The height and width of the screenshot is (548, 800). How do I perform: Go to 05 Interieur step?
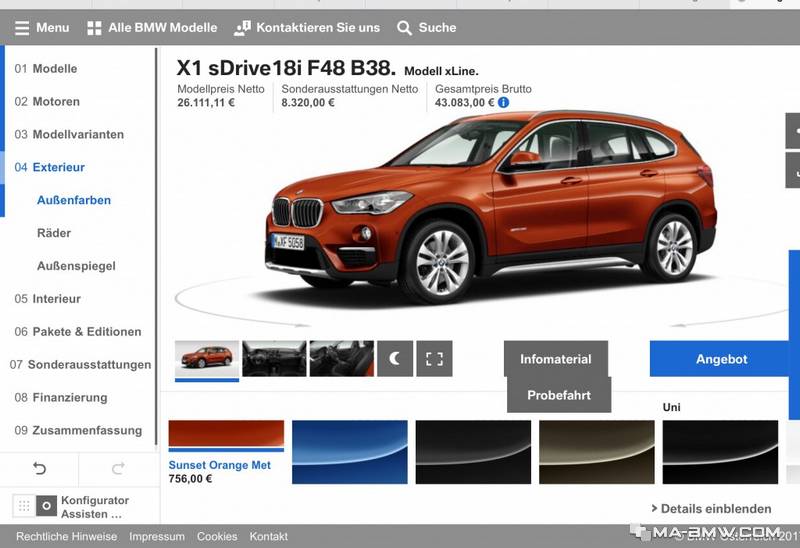coord(47,298)
